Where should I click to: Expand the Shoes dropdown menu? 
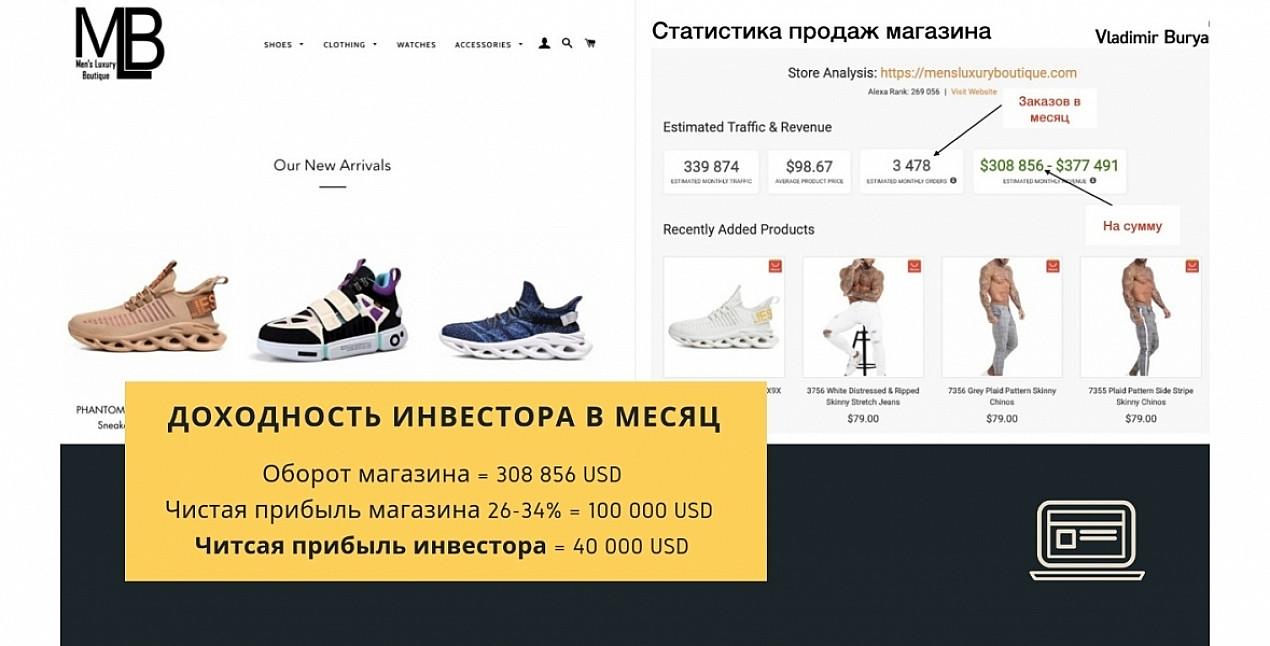click(x=284, y=45)
